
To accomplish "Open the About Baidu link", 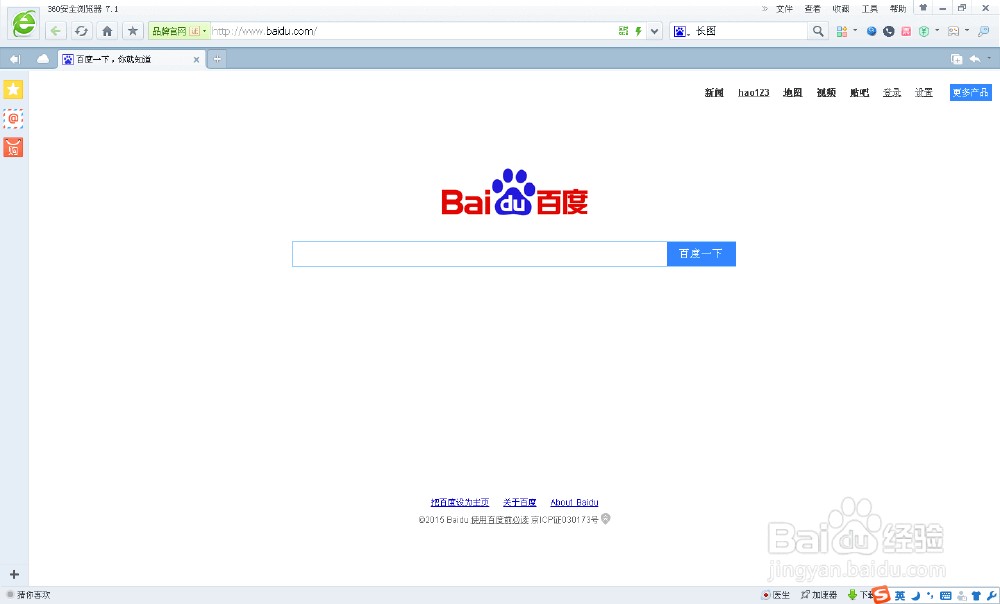I will (x=575, y=503).
